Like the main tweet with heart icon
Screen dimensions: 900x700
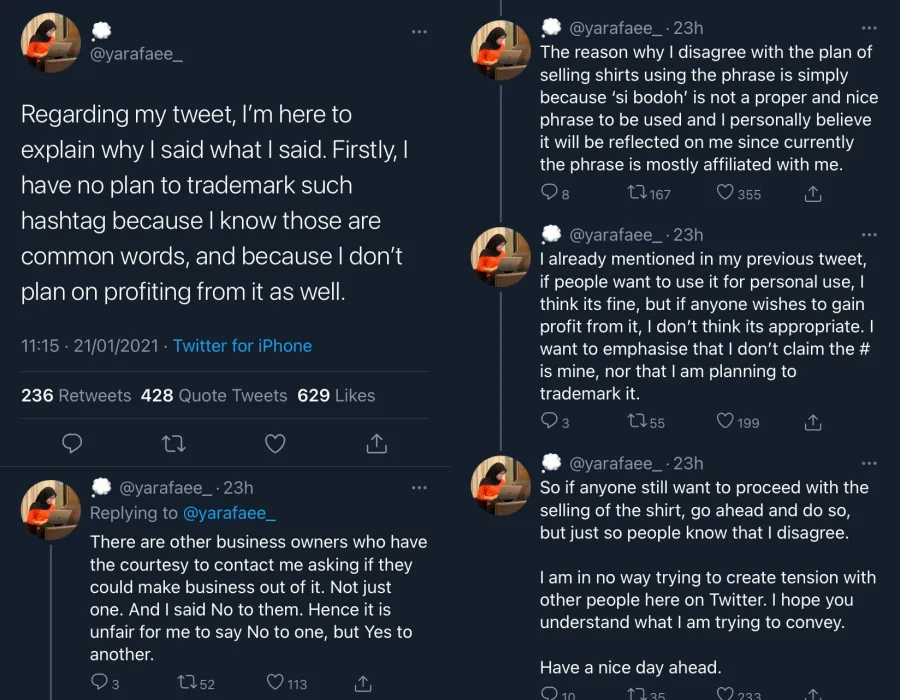pyautogui.click(x=275, y=443)
